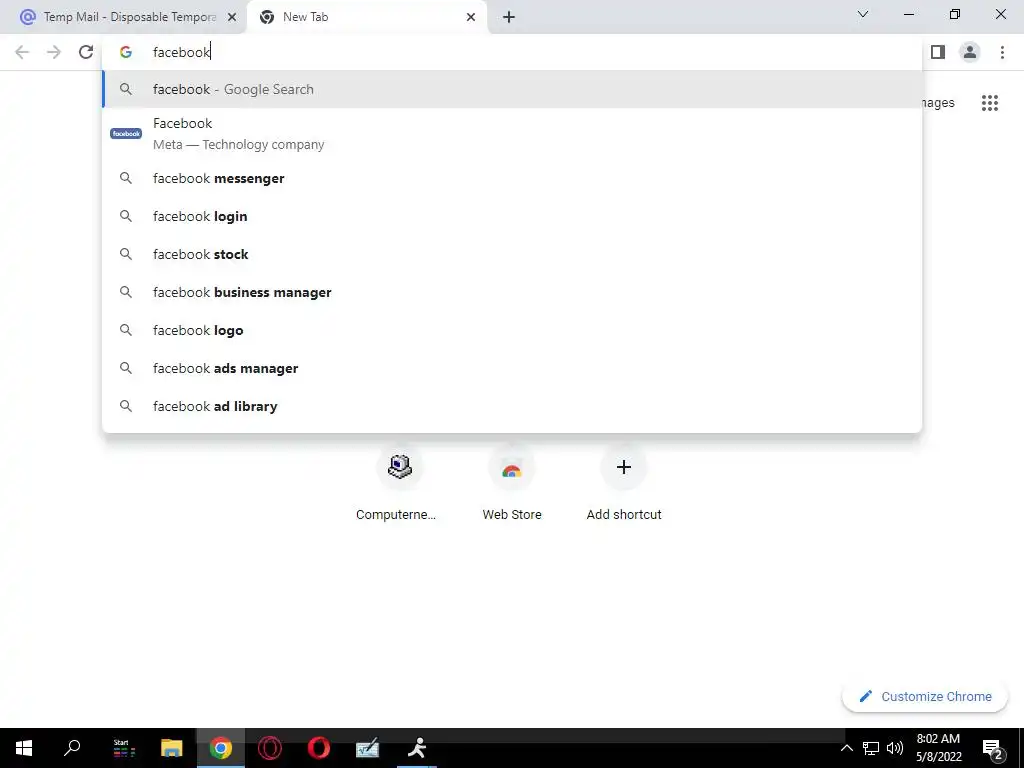Select the facebook business manager suggestion
Screen dimensions: 1024x768
(512, 292)
